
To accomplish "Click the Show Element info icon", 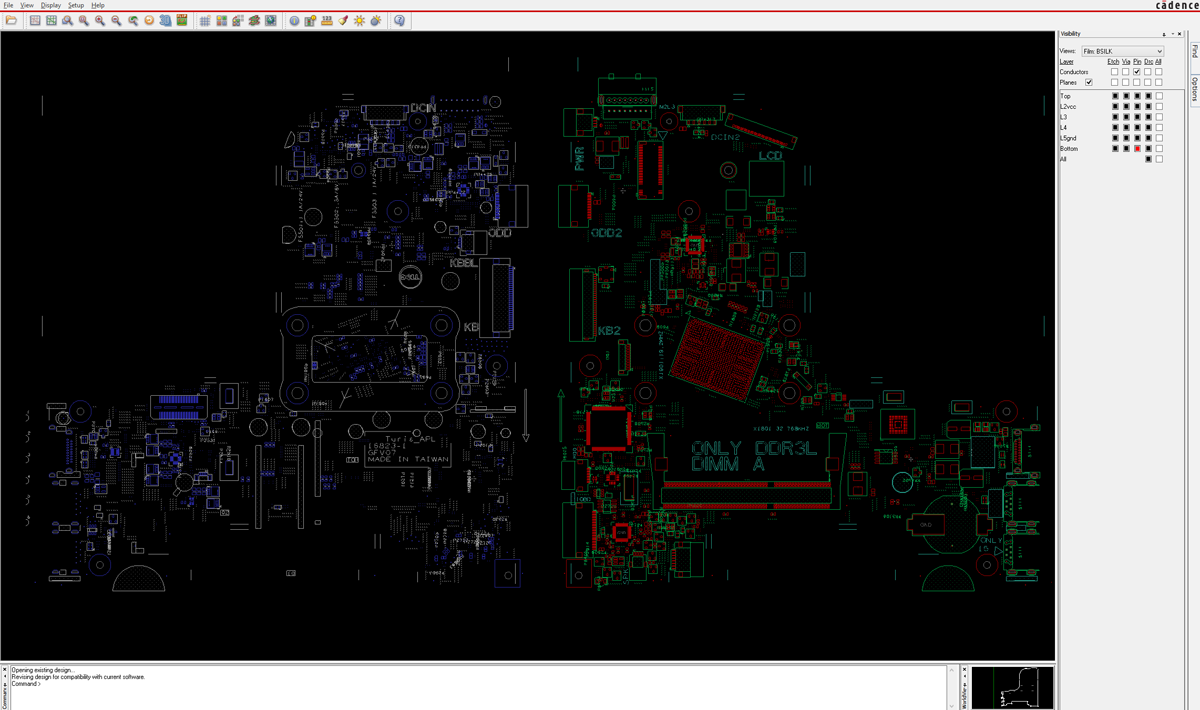I will [x=294, y=20].
